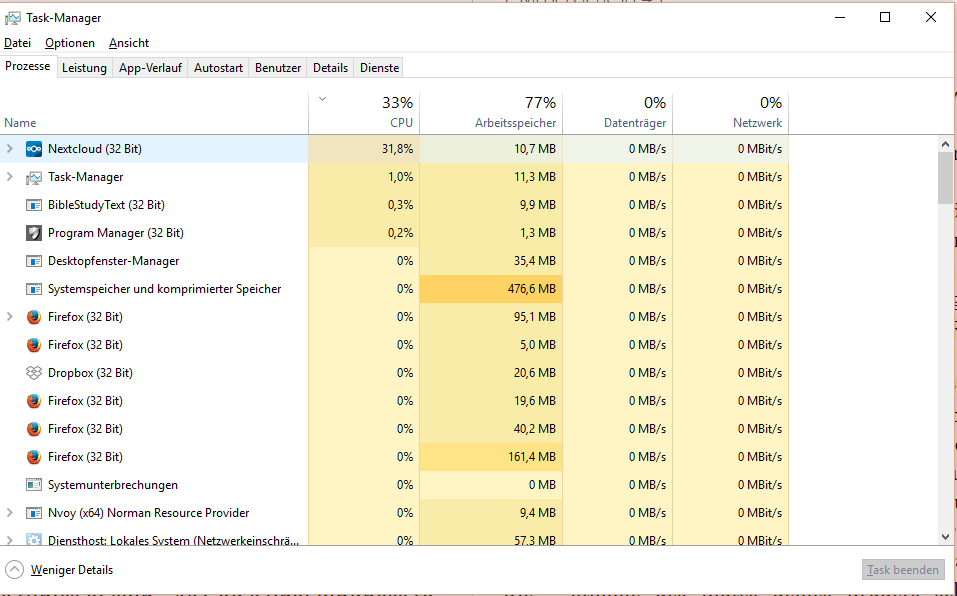Expand the Task-Manager process entry
The image size is (957, 596).
coord(10,176)
